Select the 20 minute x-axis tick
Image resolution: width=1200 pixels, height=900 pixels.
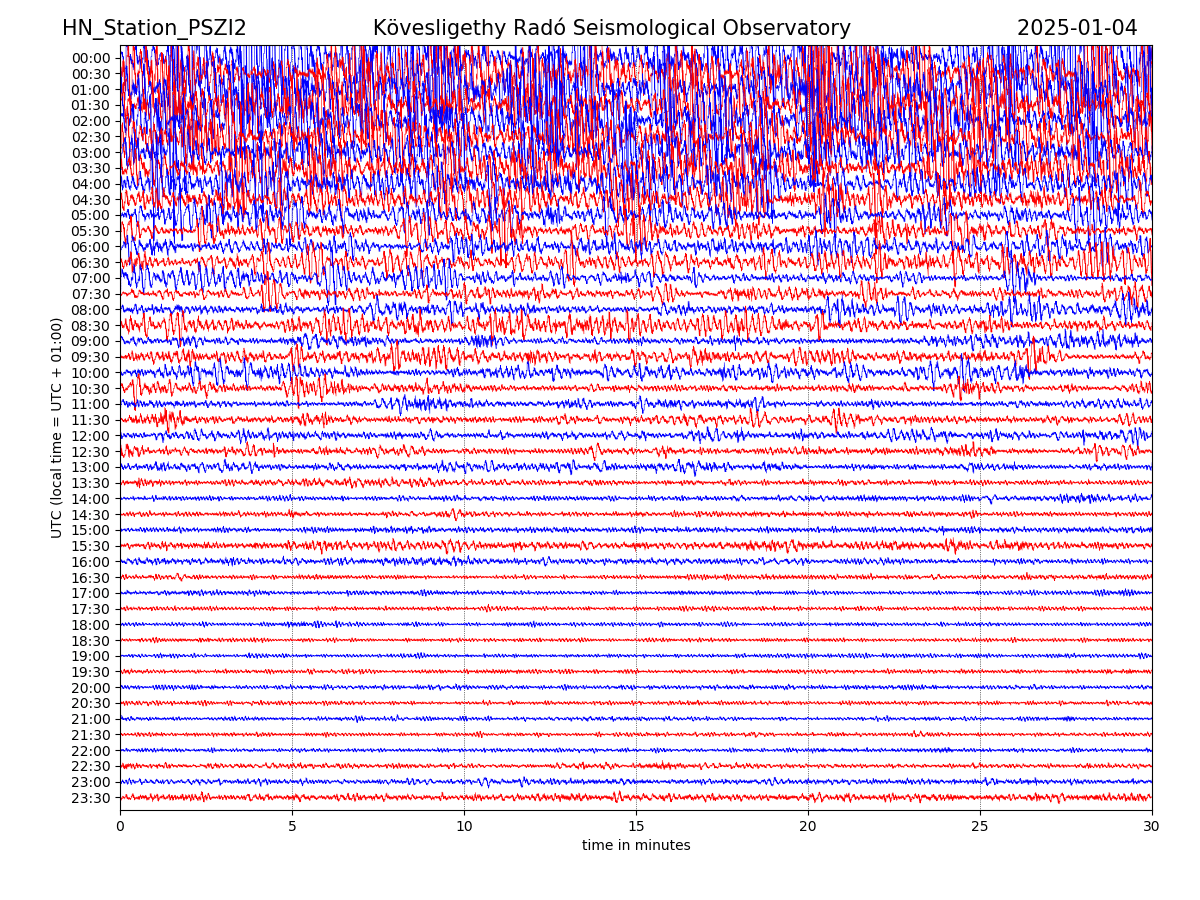pyautogui.click(x=808, y=826)
